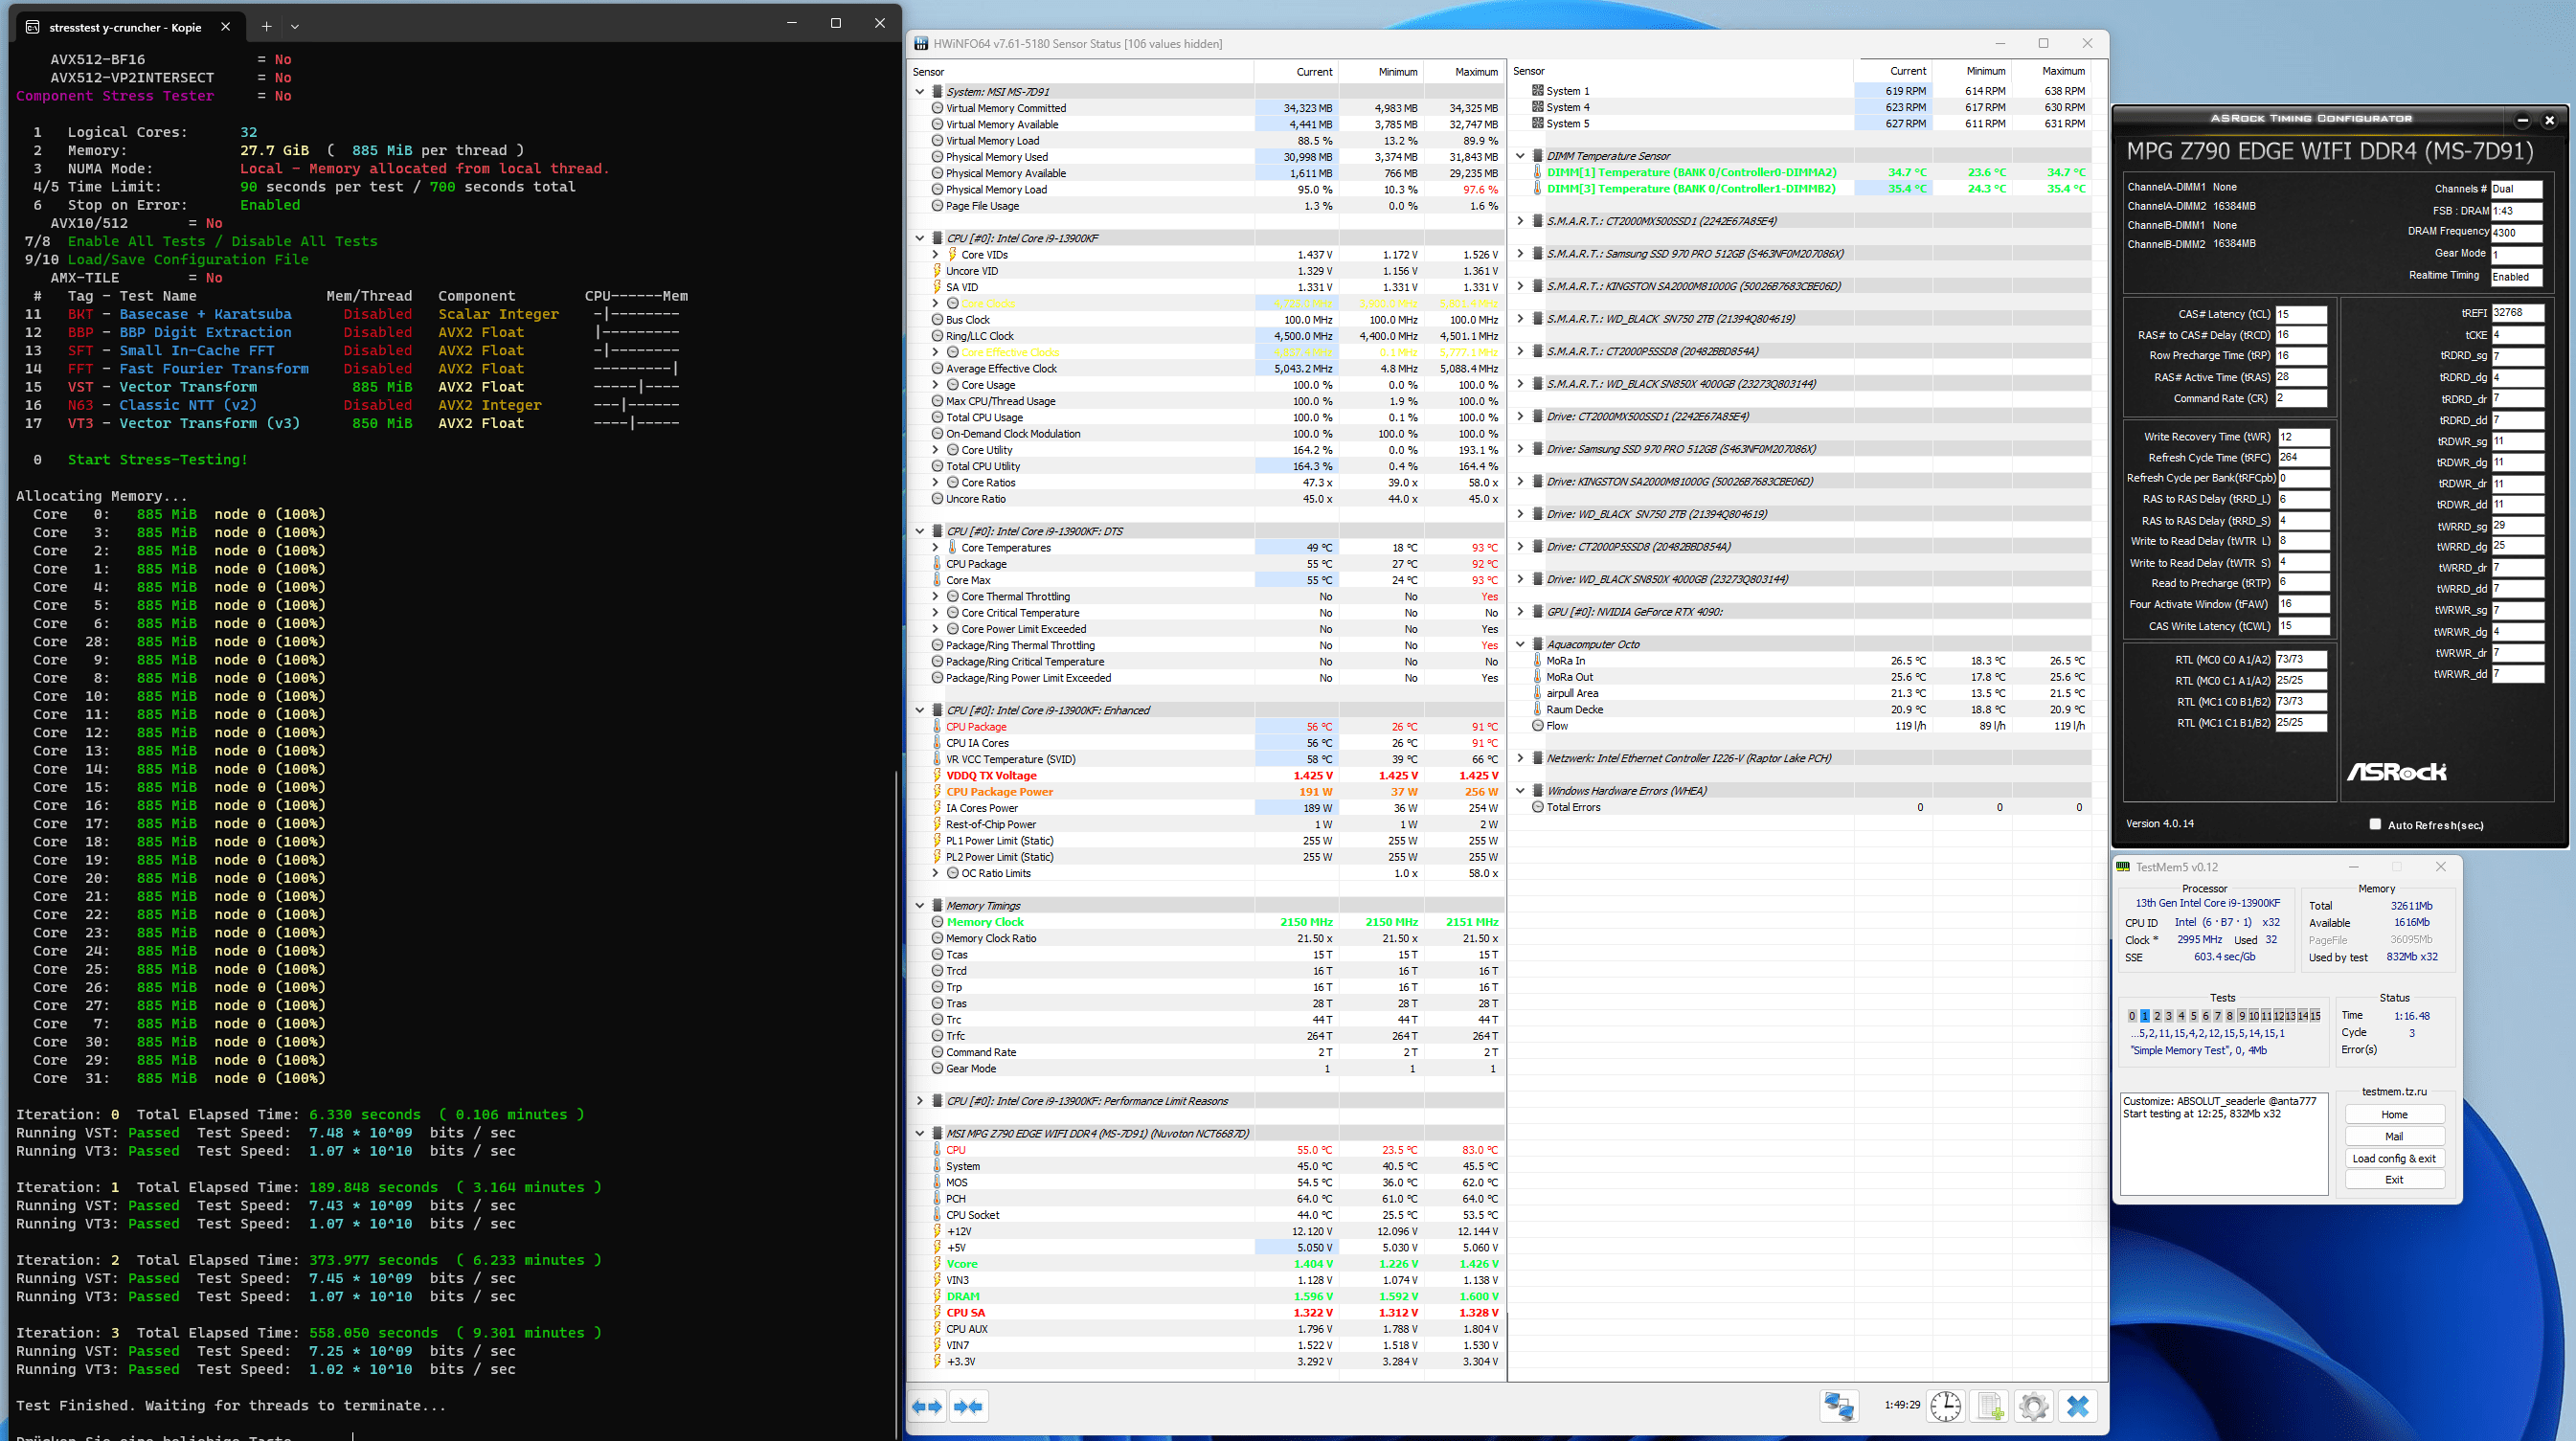Image resolution: width=2576 pixels, height=1441 pixels.
Task: Click the left pane Sensor column header
Action: click(x=1081, y=72)
